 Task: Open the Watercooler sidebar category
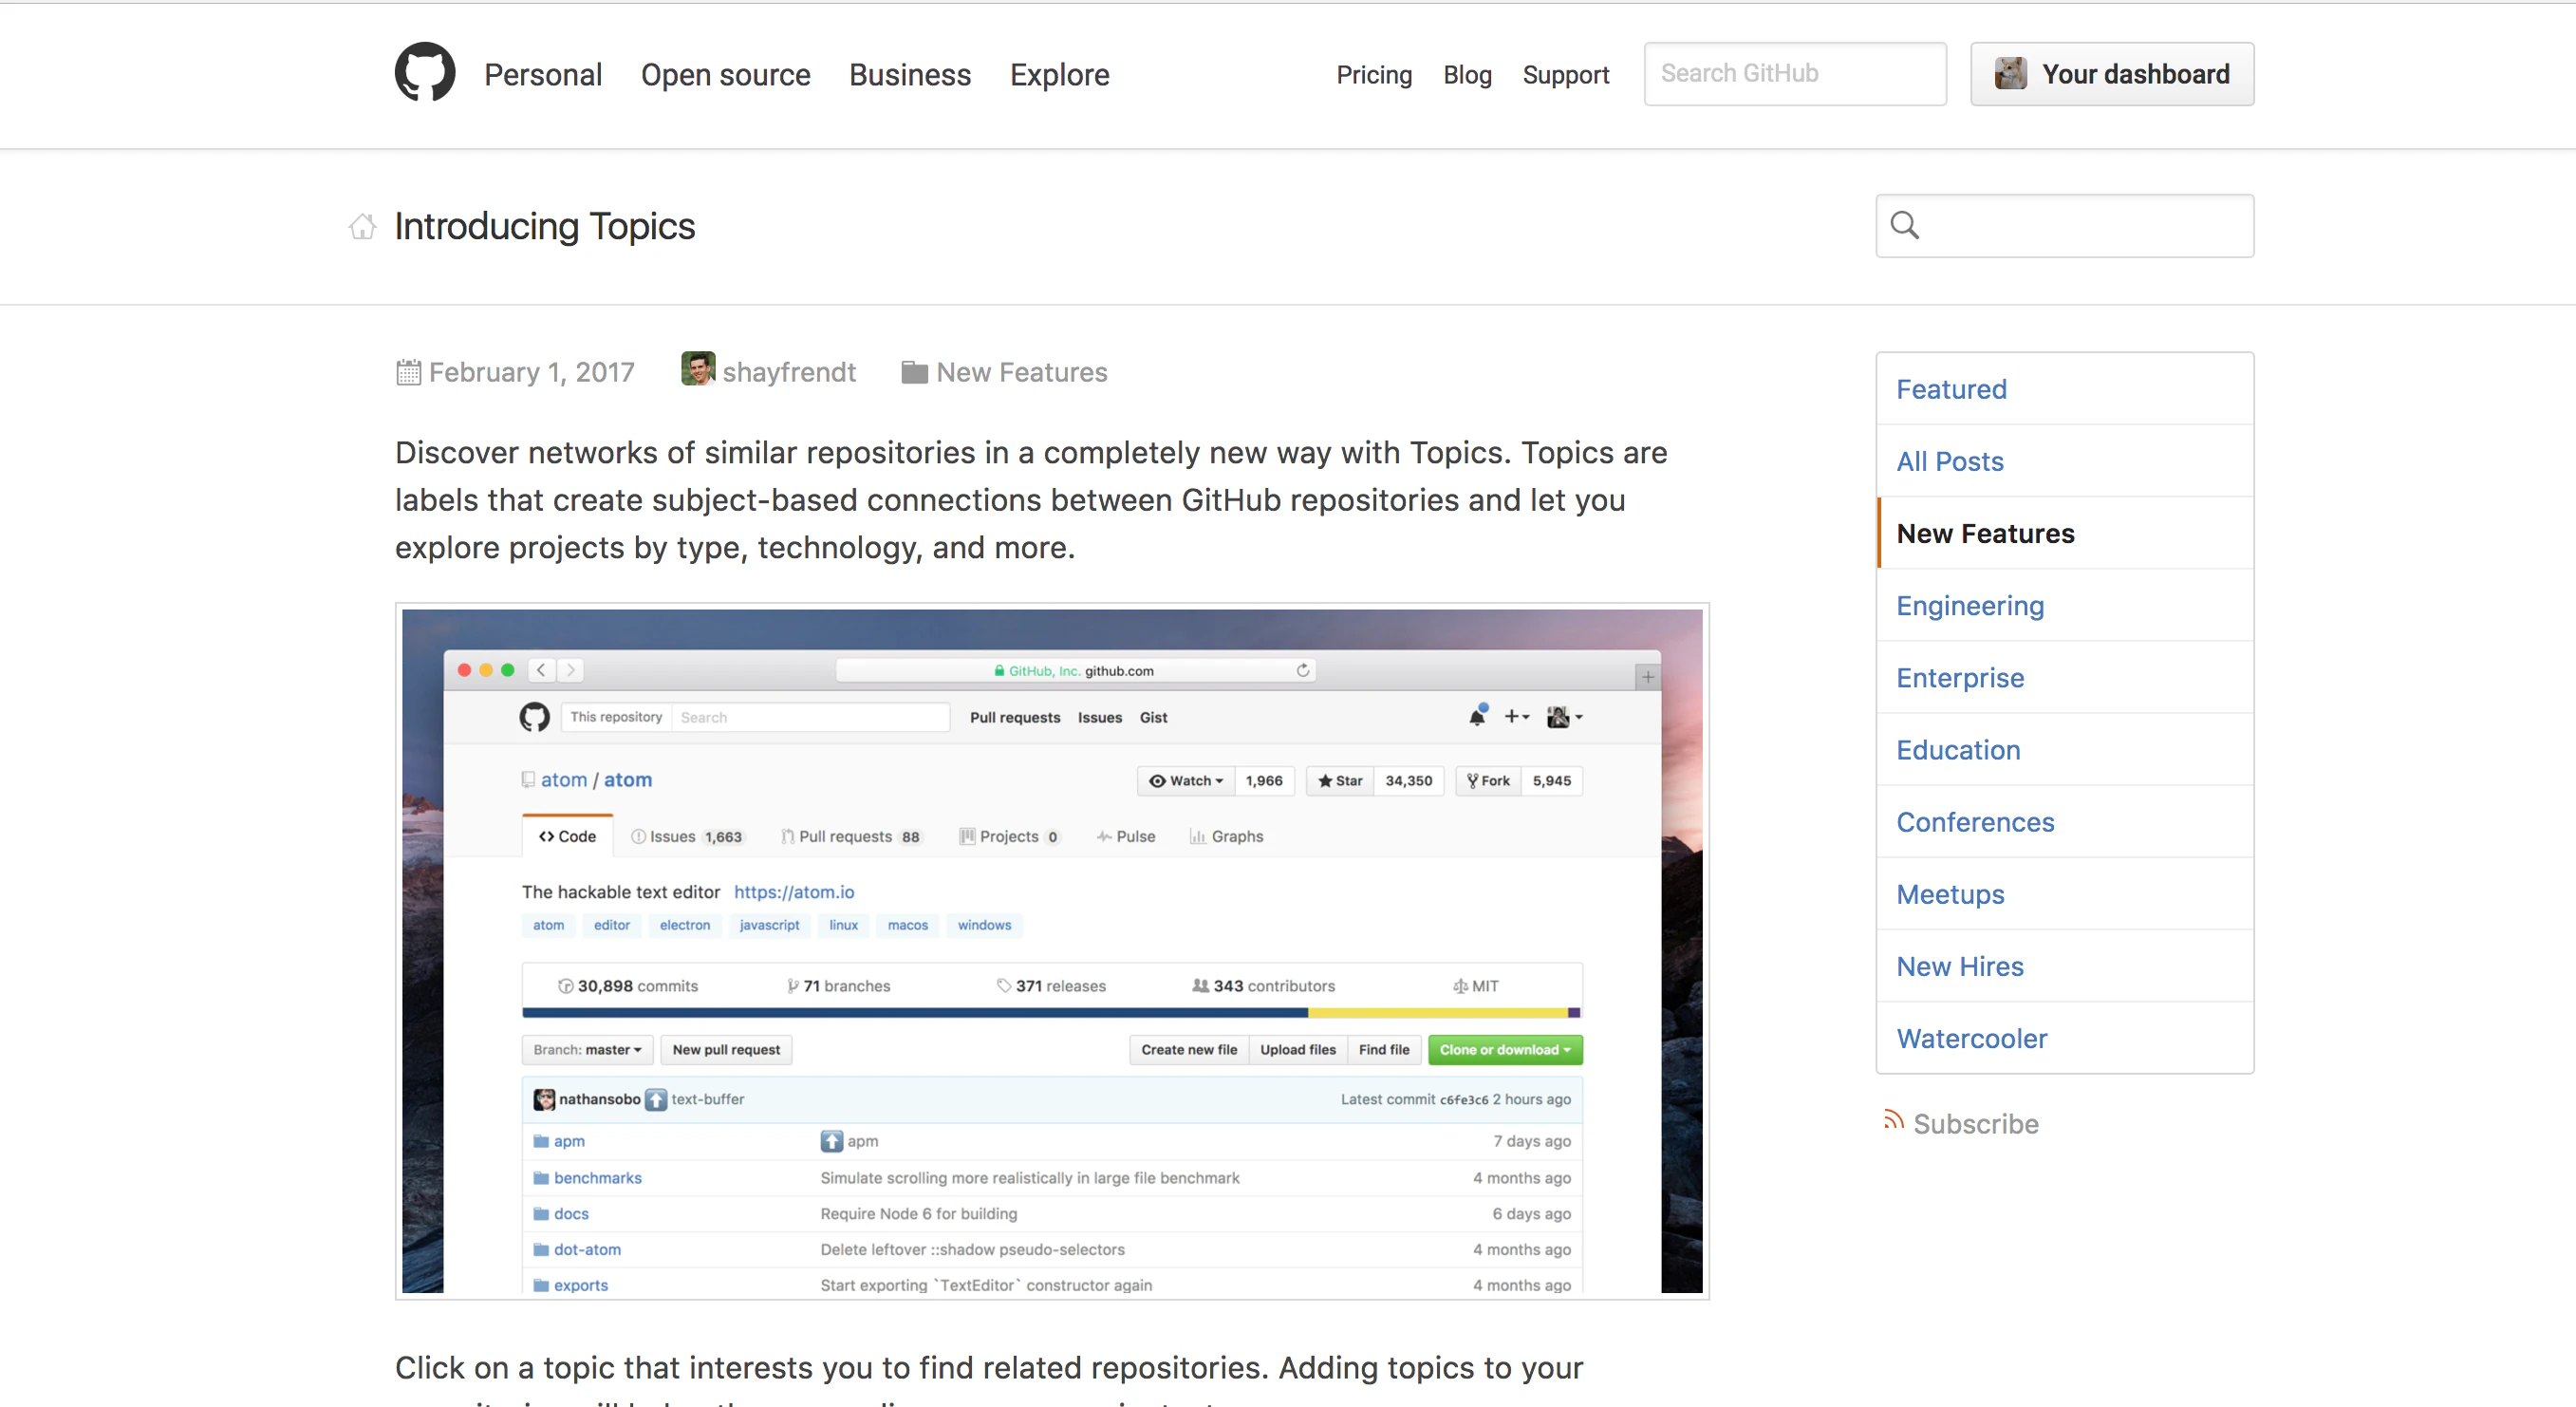click(2064, 1037)
